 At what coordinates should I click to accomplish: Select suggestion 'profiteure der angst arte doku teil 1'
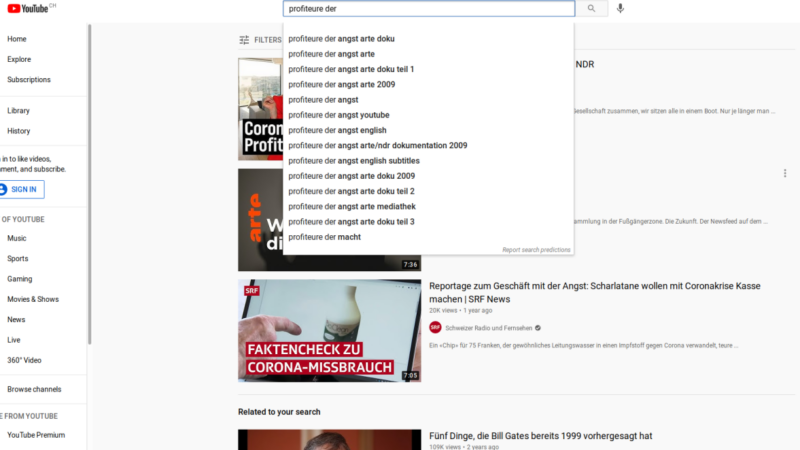(429, 69)
